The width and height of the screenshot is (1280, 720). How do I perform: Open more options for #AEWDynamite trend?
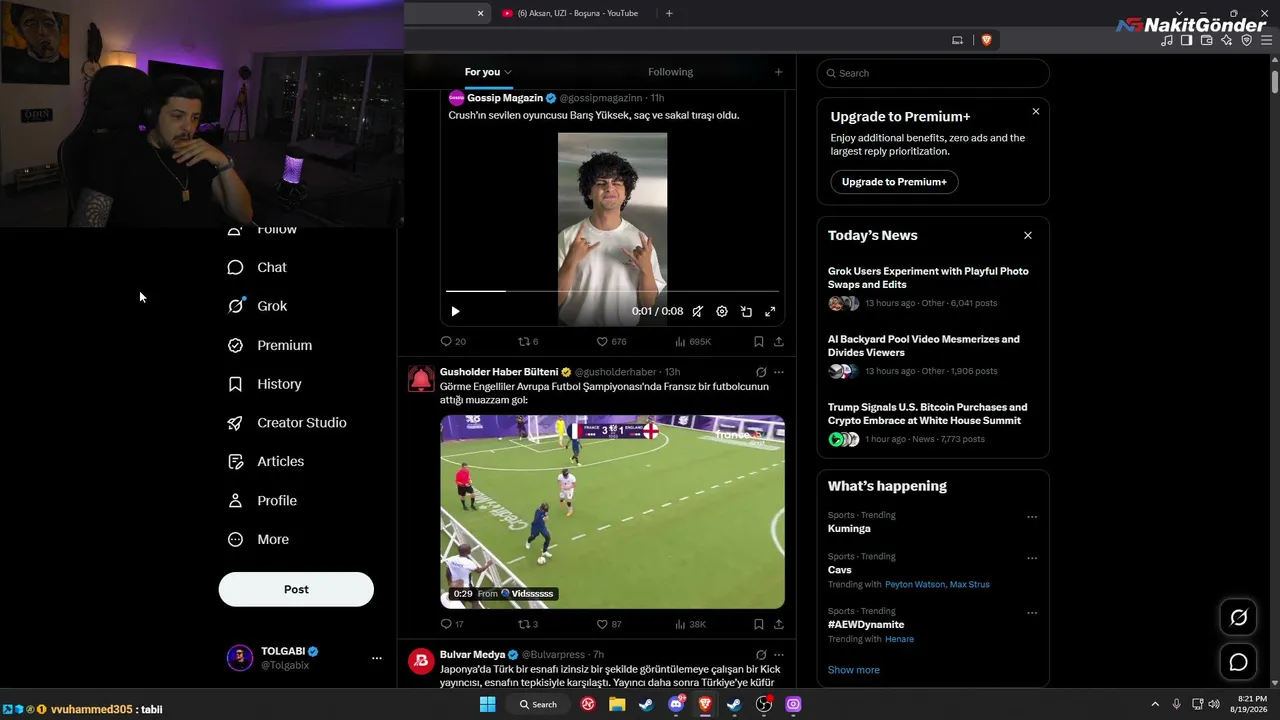click(1032, 613)
